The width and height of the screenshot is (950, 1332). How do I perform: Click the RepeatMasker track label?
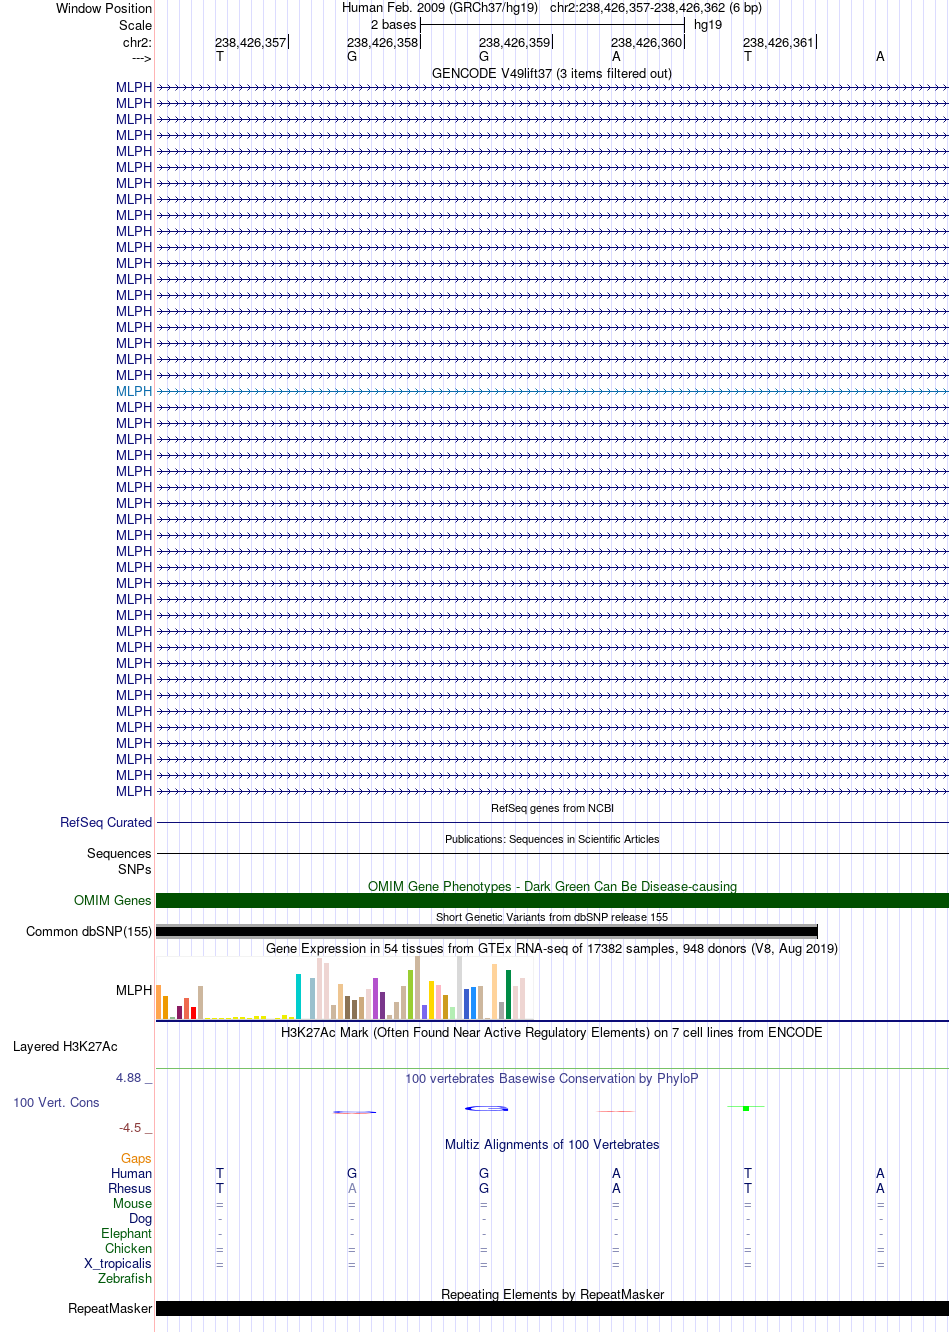[110, 1308]
